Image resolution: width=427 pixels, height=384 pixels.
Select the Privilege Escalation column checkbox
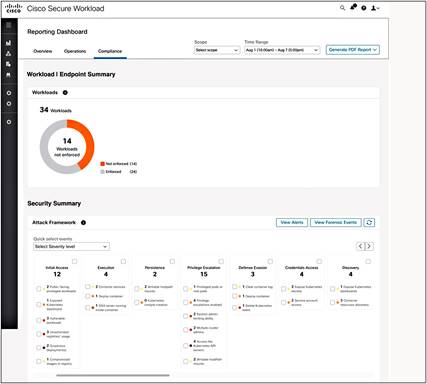221,261
